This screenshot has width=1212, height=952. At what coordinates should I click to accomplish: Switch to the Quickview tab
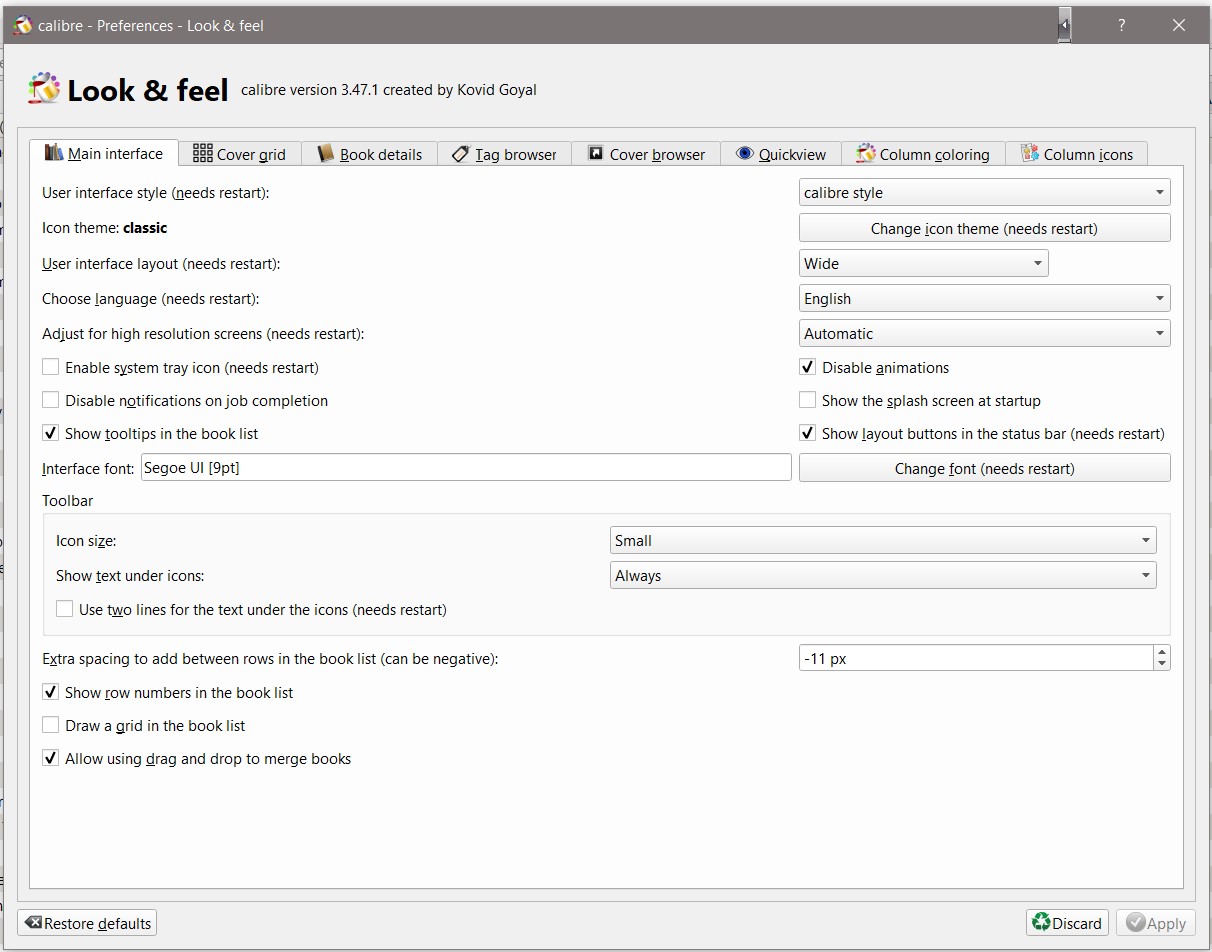(781, 154)
